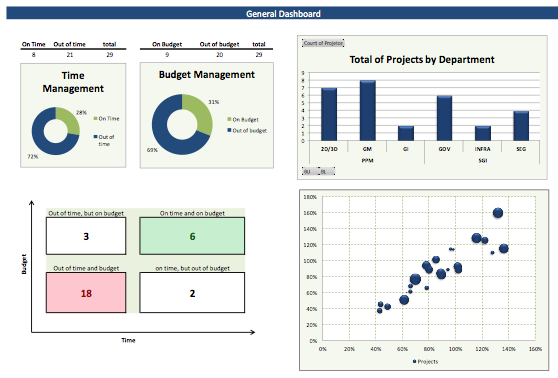Screen dimensions: 558x378
Task: Open the BU pivot field filter
Action: click(x=310, y=172)
